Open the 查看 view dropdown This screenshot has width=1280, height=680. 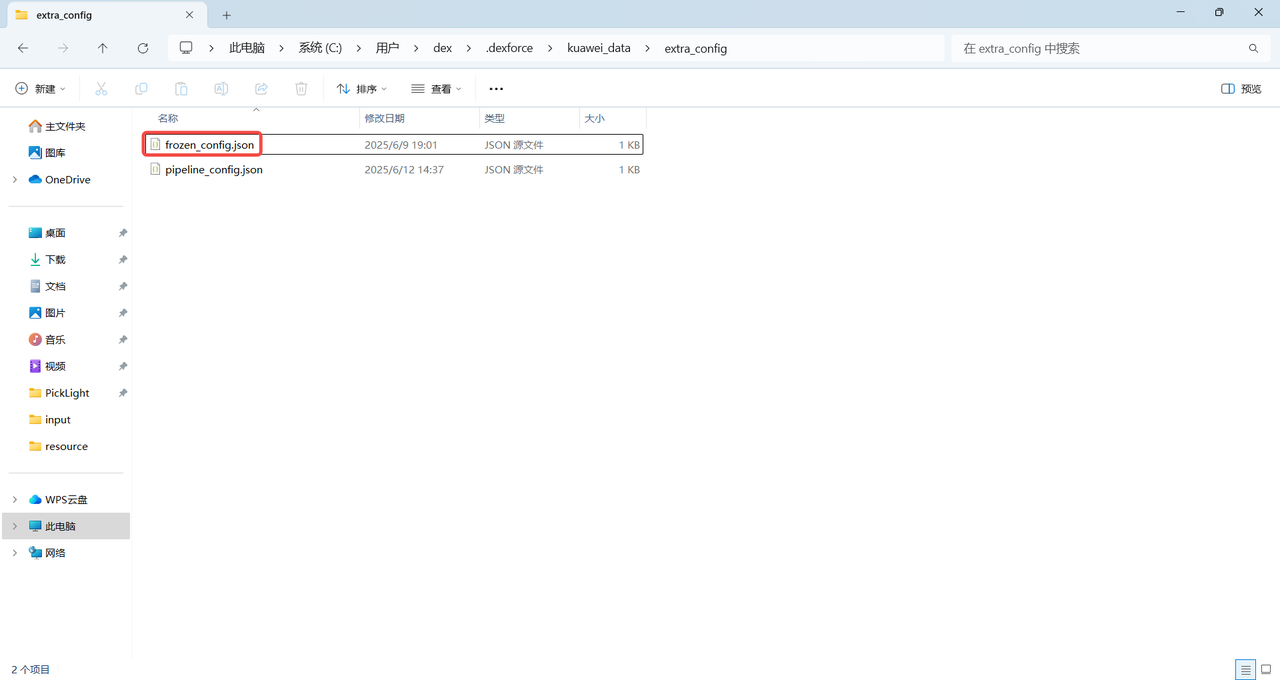[437, 89]
